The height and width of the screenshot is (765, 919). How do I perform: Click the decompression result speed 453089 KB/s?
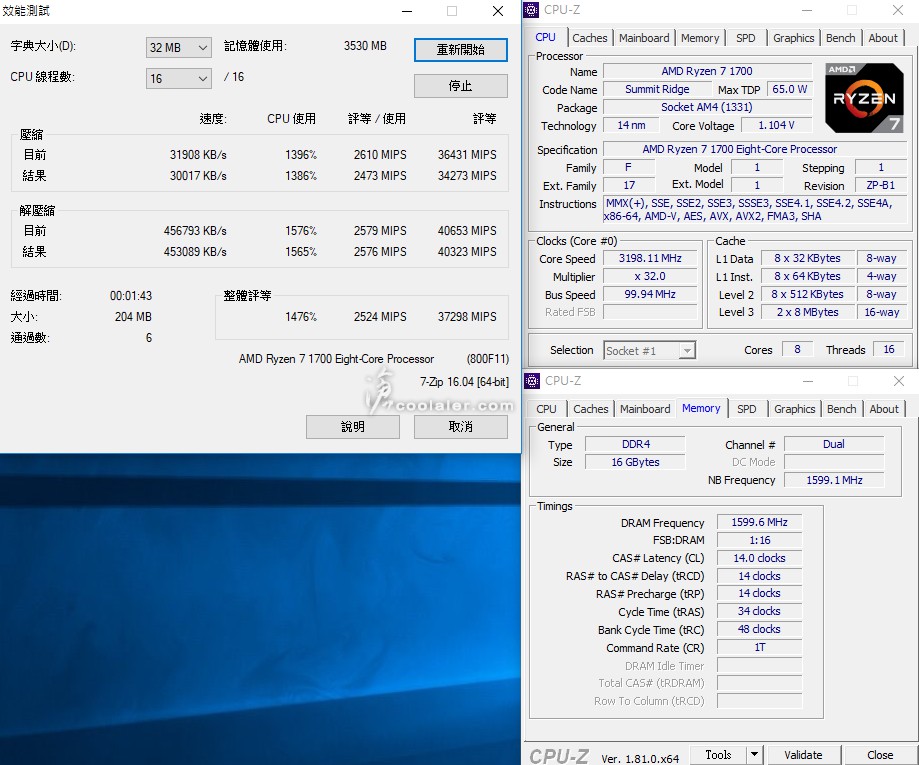point(195,251)
